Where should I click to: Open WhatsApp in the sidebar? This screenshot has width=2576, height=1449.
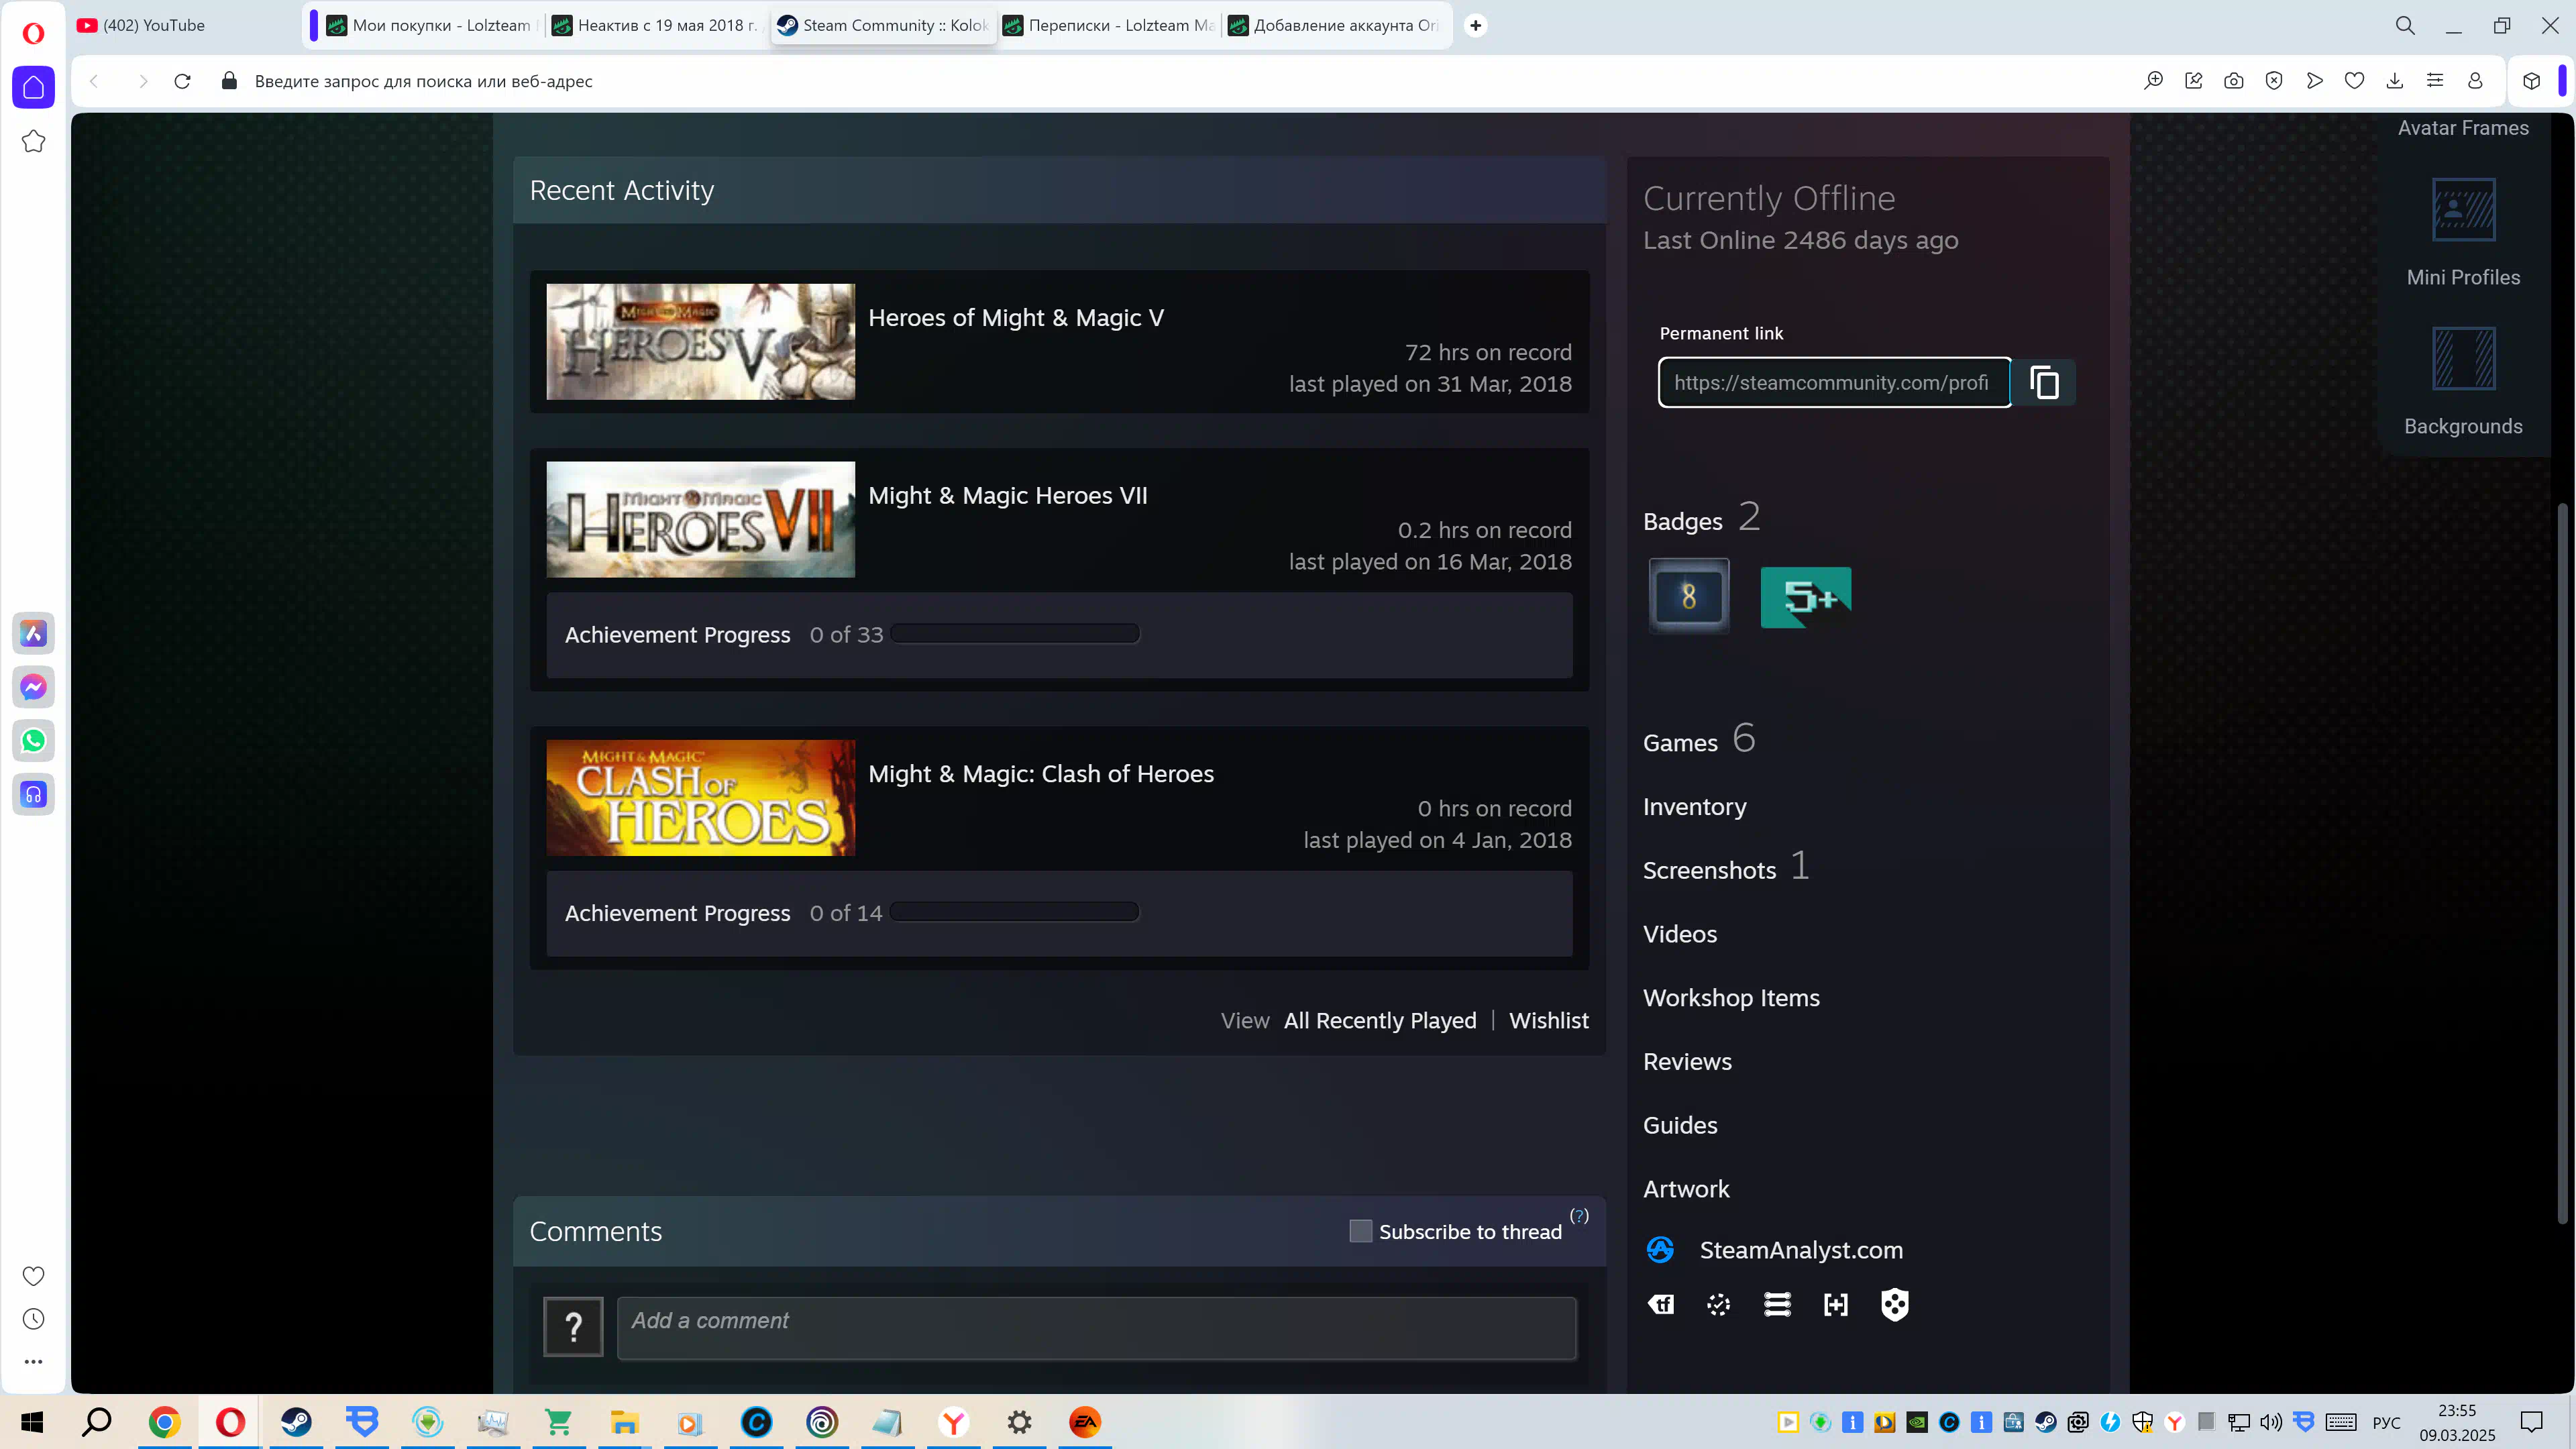(33, 741)
